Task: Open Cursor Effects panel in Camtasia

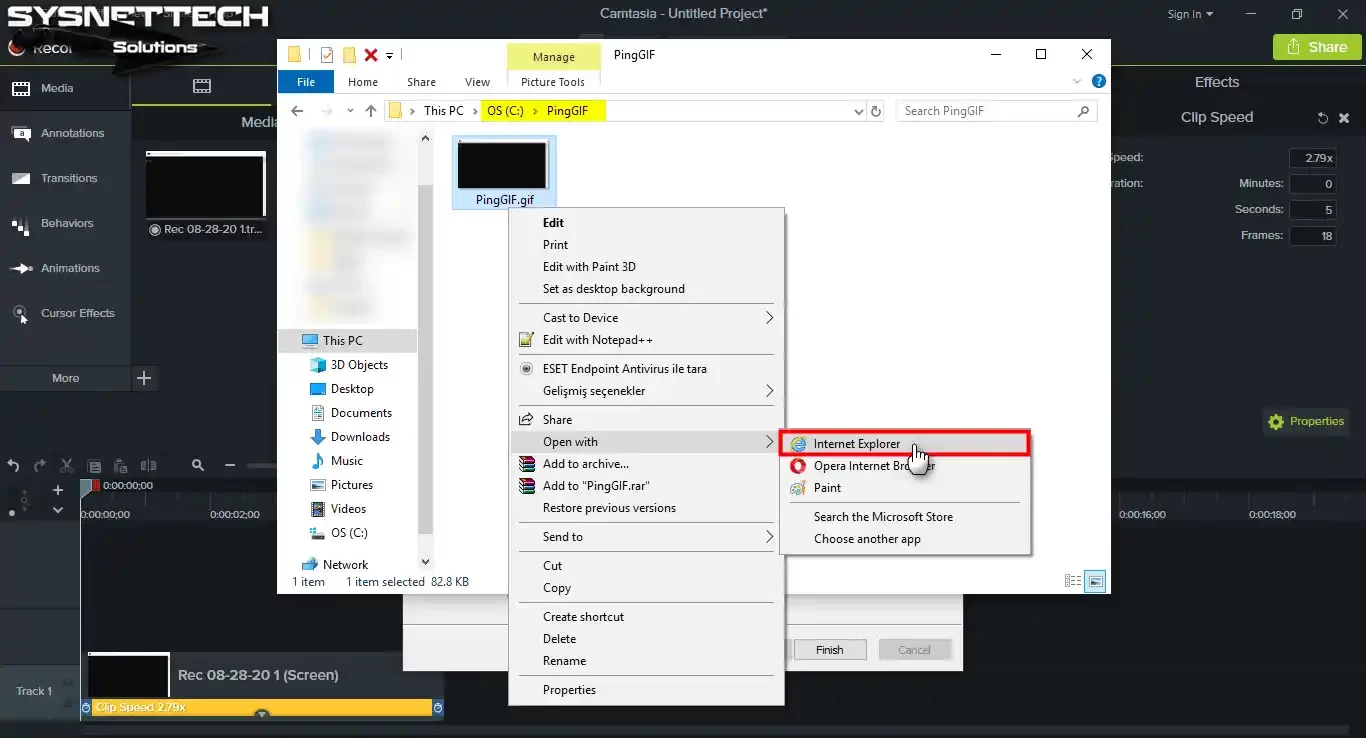Action: coord(65,313)
